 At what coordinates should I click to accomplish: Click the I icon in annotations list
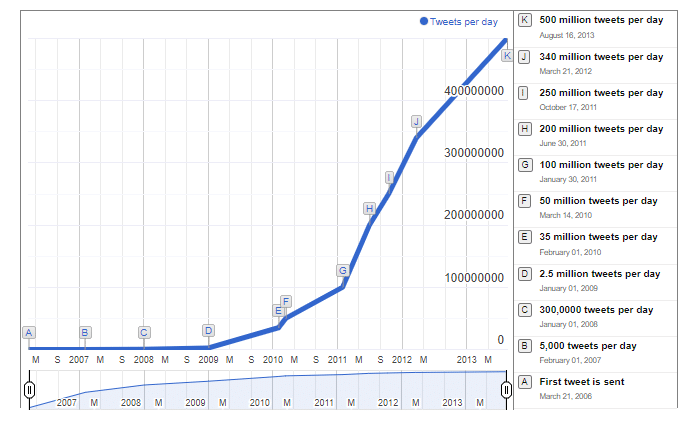[x=525, y=93]
